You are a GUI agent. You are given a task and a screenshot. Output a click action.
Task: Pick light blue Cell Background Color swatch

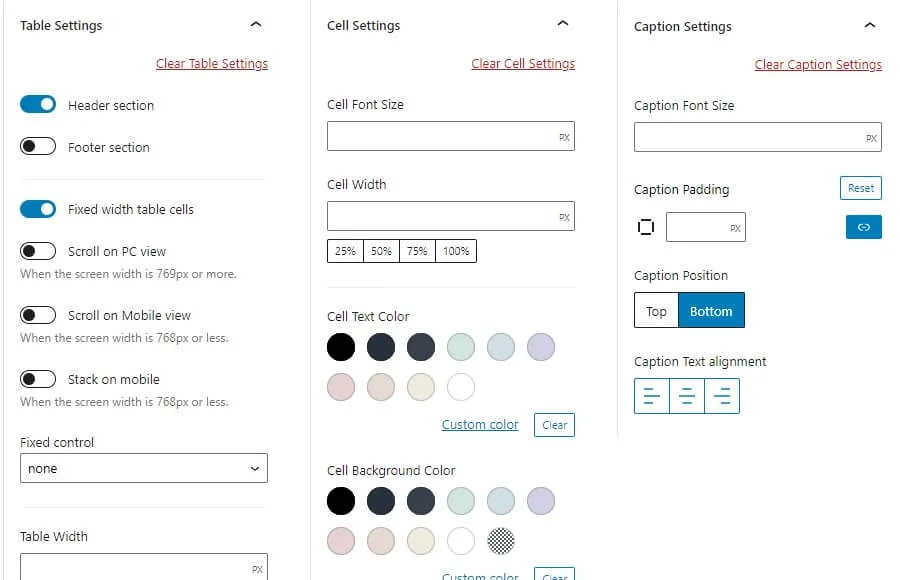tap(501, 501)
